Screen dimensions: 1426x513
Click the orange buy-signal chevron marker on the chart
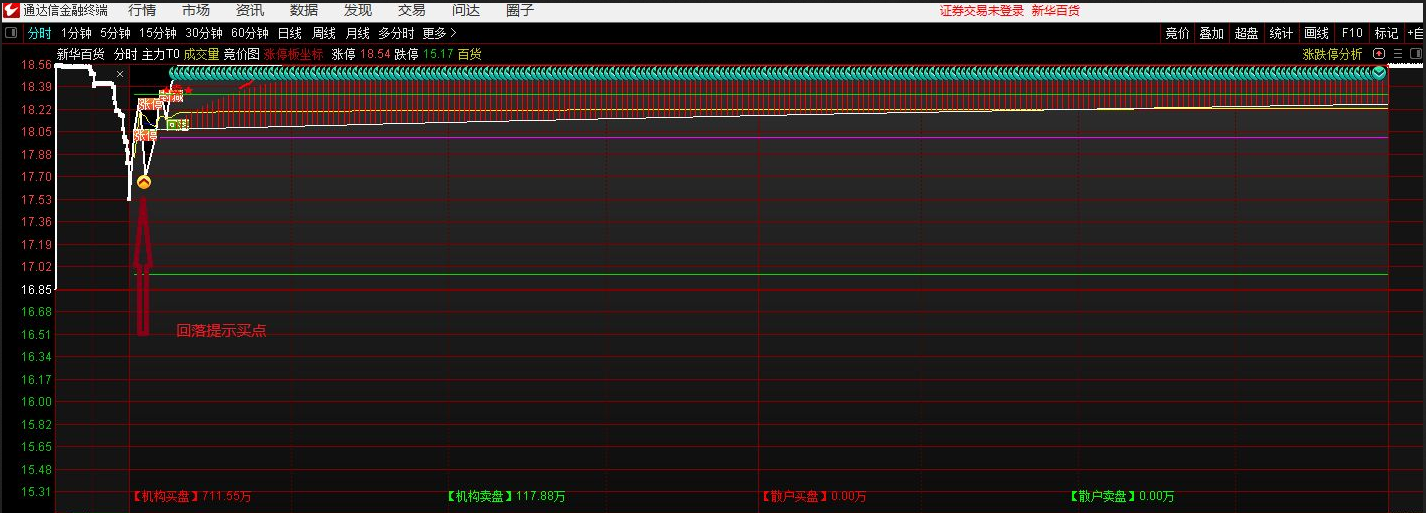click(144, 183)
